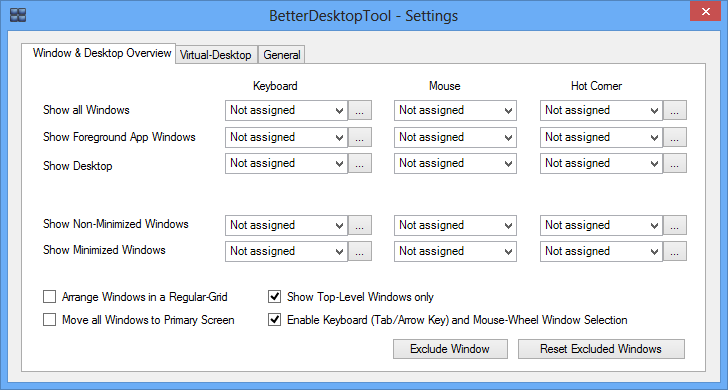728x390 pixels.
Task: Open Hot Corner dropdown for Show Desktop
Action: 601,163
